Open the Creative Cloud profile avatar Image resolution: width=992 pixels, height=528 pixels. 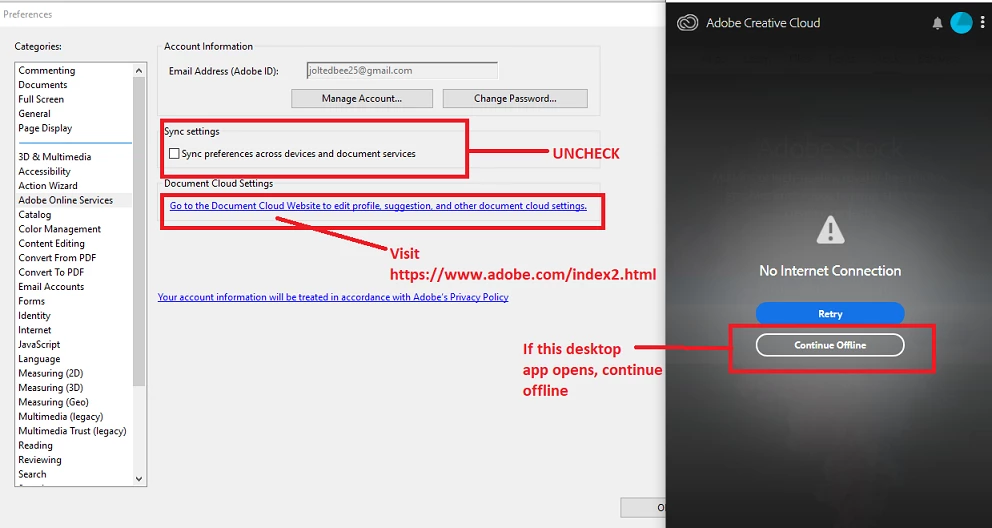[961, 23]
